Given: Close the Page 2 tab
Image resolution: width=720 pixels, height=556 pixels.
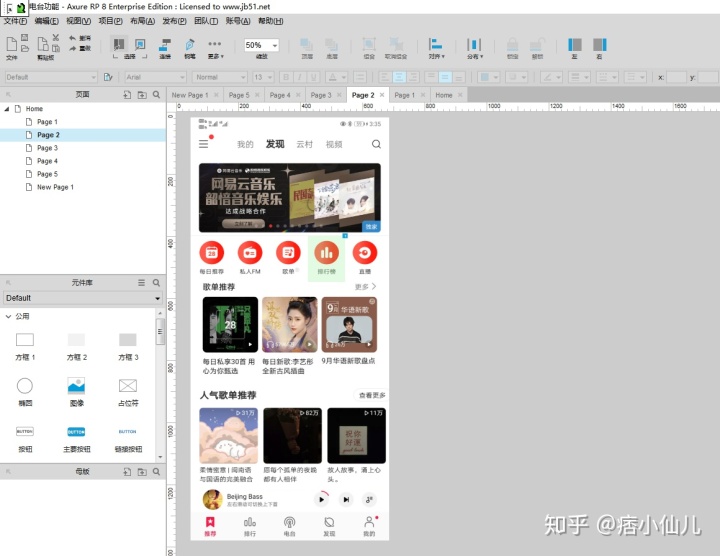Looking at the screenshot, I should [382, 95].
